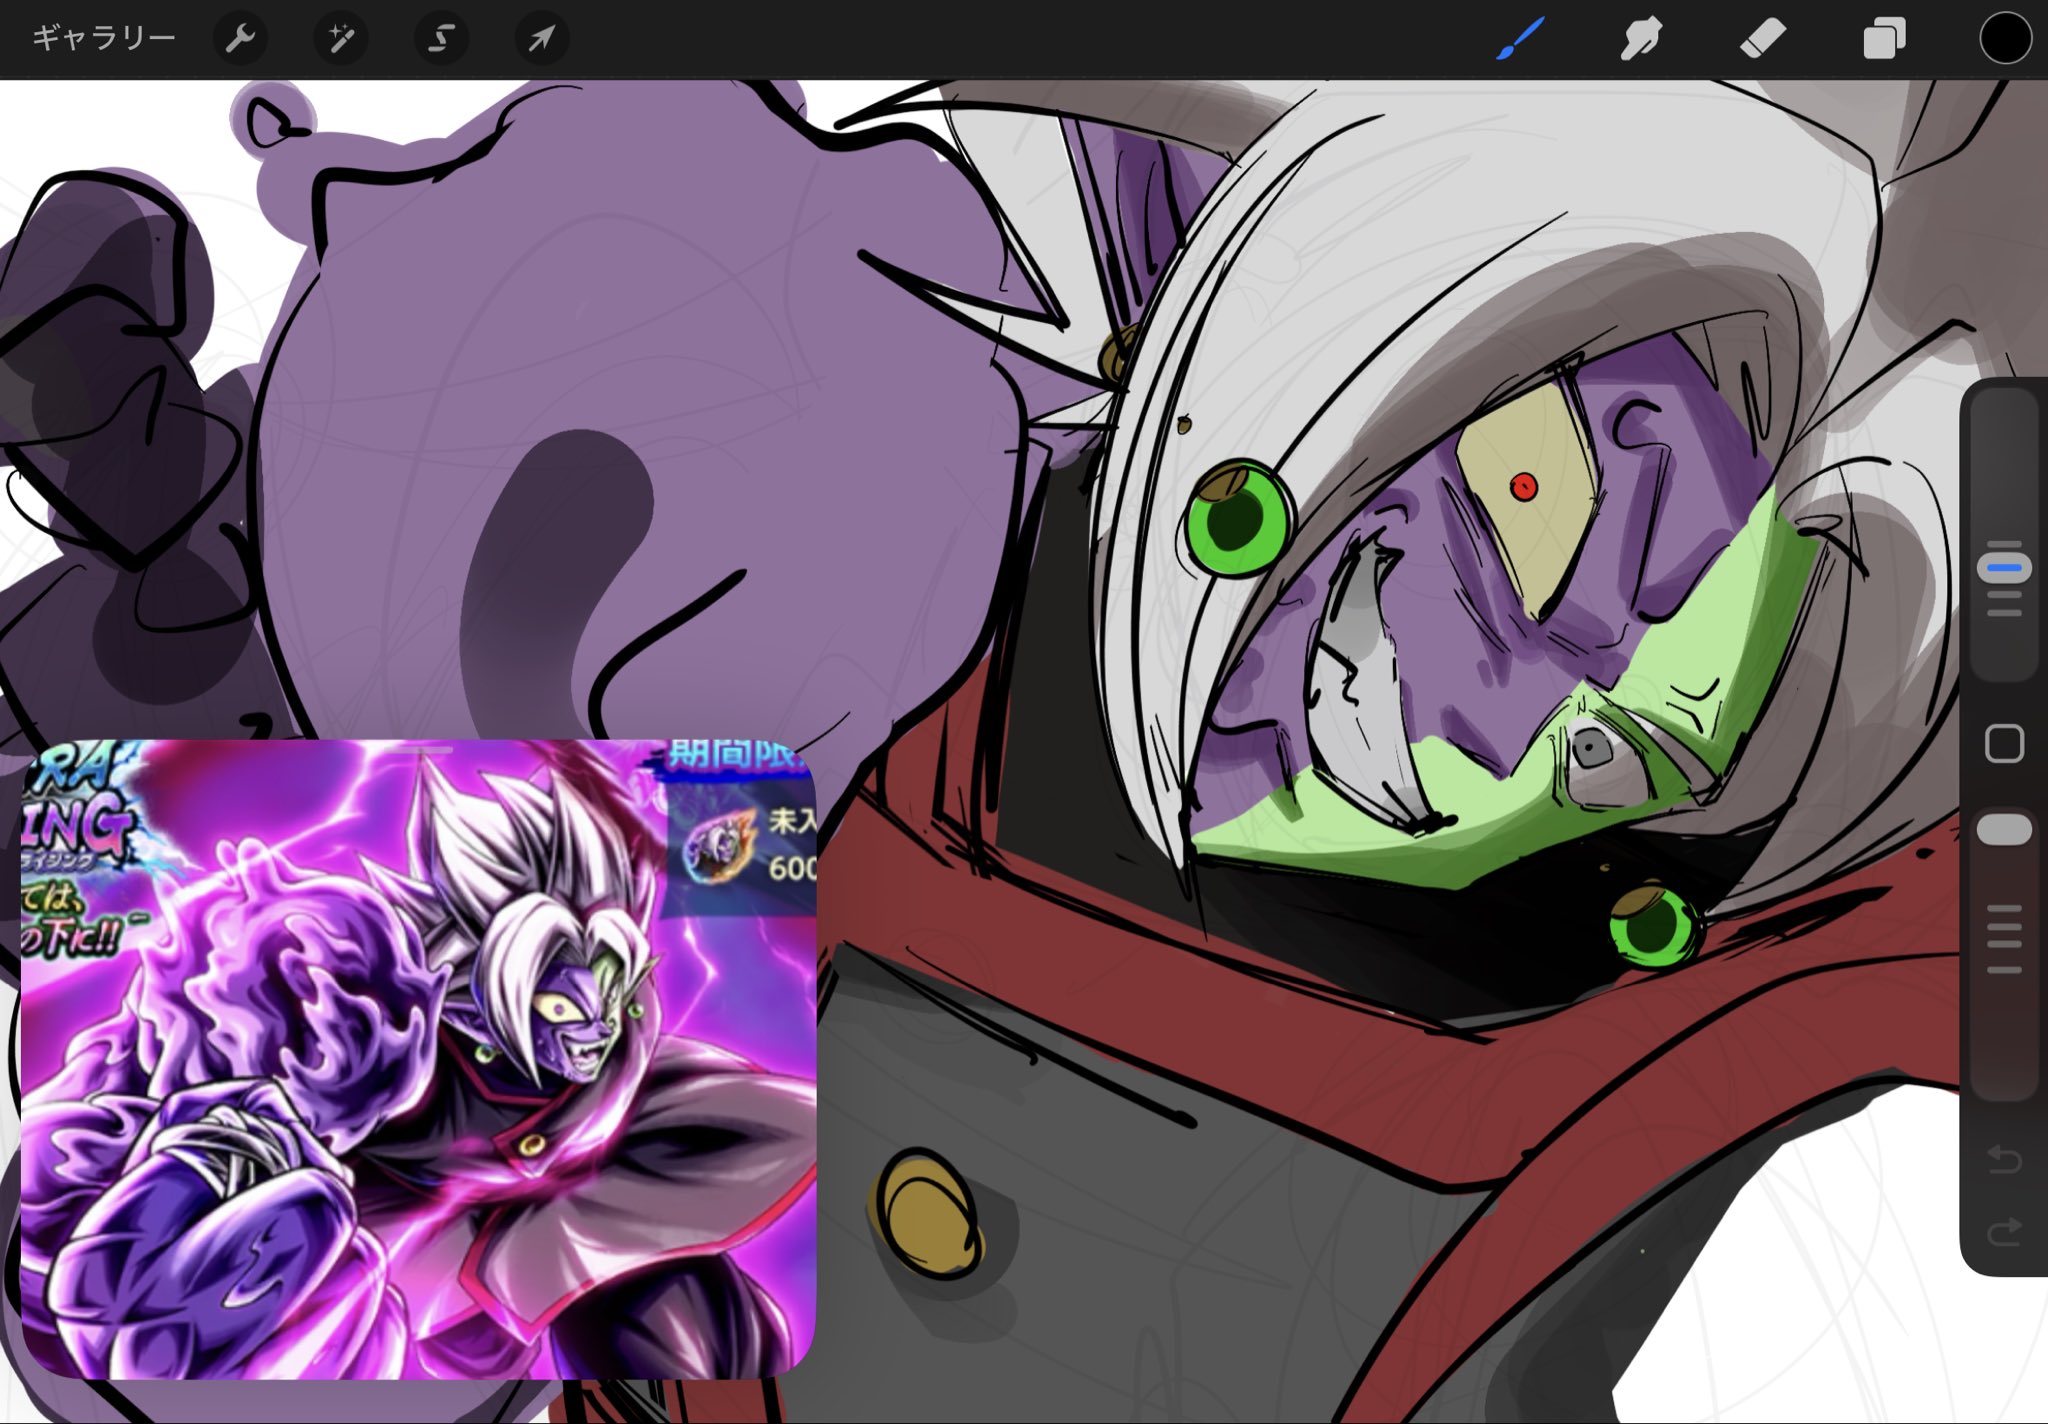Open the Adjustments magic wand menu
Screen dimensions: 2048x1424
coord(341,39)
